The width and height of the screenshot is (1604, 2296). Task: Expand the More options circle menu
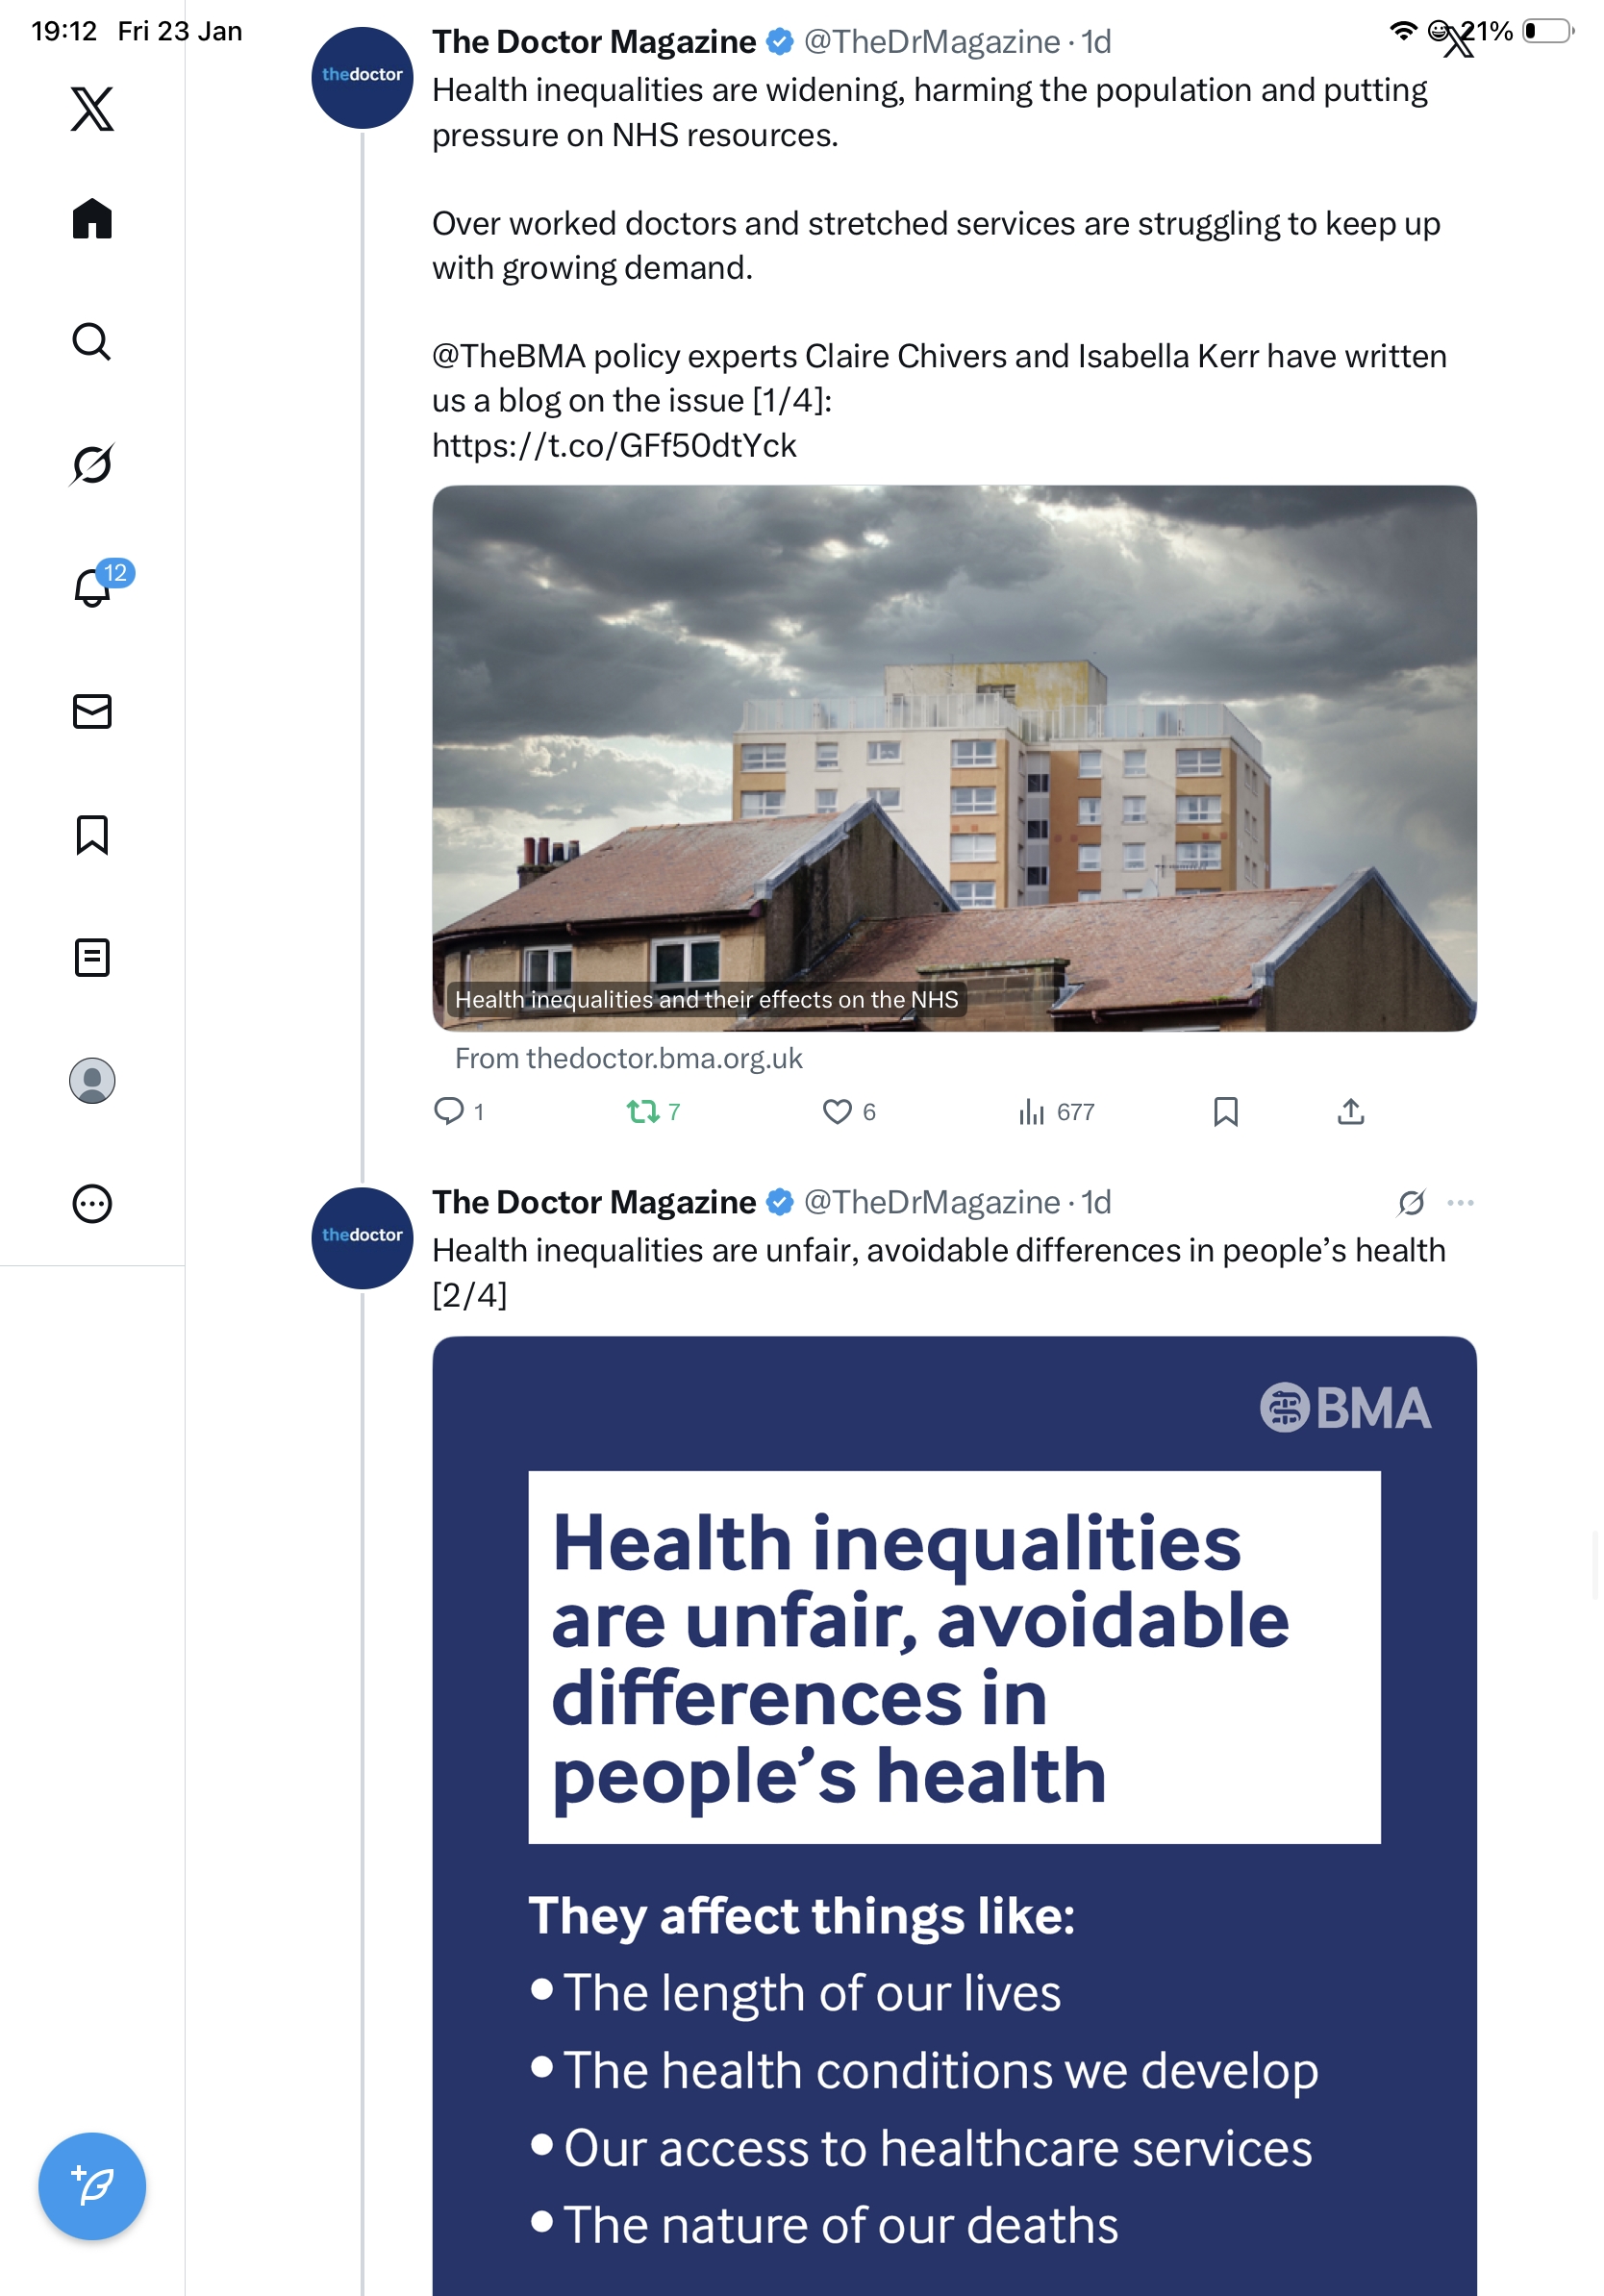tap(92, 1203)
